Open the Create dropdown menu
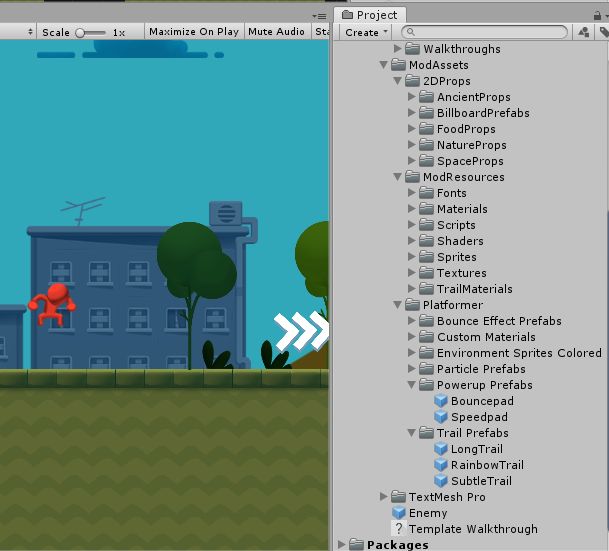The height and width of the screenshot is (551, 609). 366,32
